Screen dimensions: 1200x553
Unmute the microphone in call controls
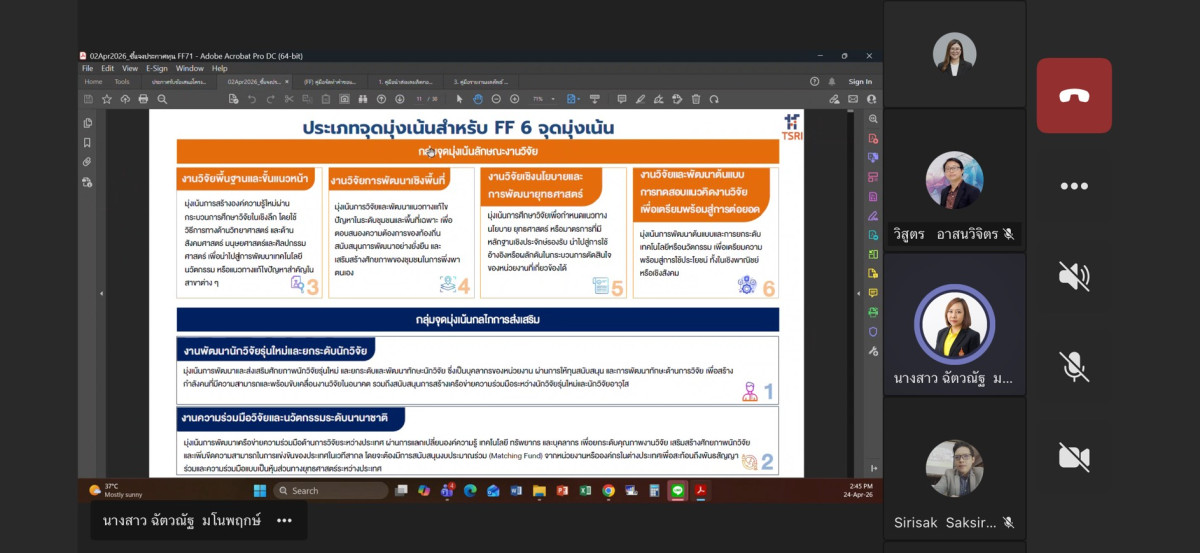coord(1074,366)
